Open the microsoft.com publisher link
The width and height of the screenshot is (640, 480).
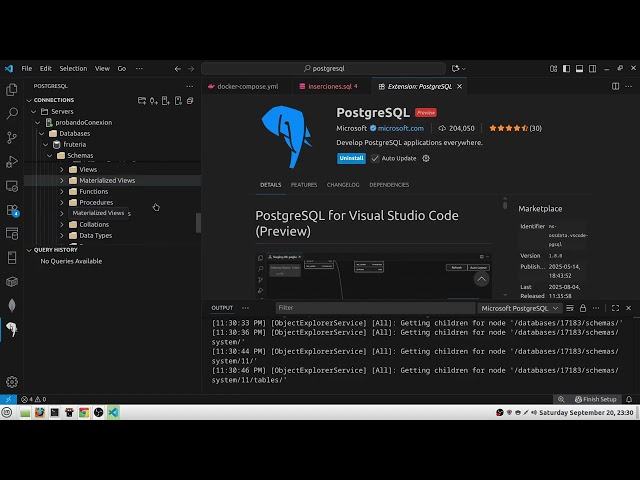(400, 128)
